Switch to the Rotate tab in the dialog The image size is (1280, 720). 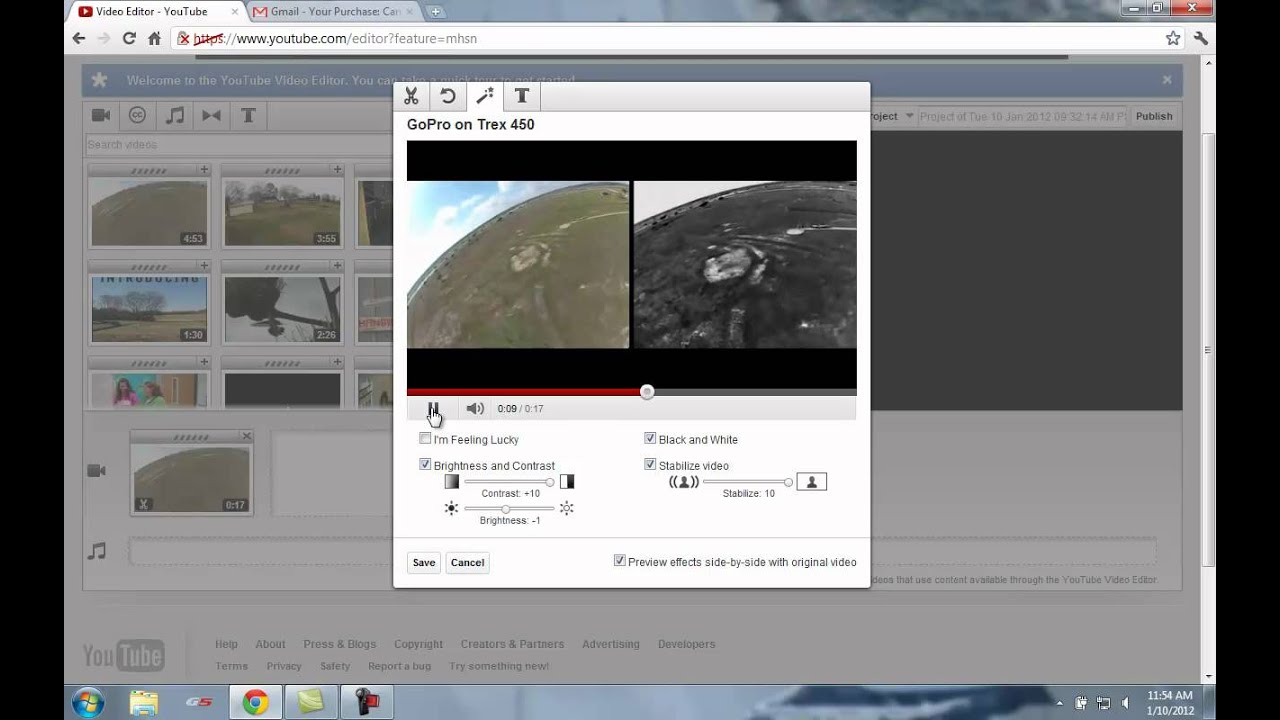coord(448,96)
